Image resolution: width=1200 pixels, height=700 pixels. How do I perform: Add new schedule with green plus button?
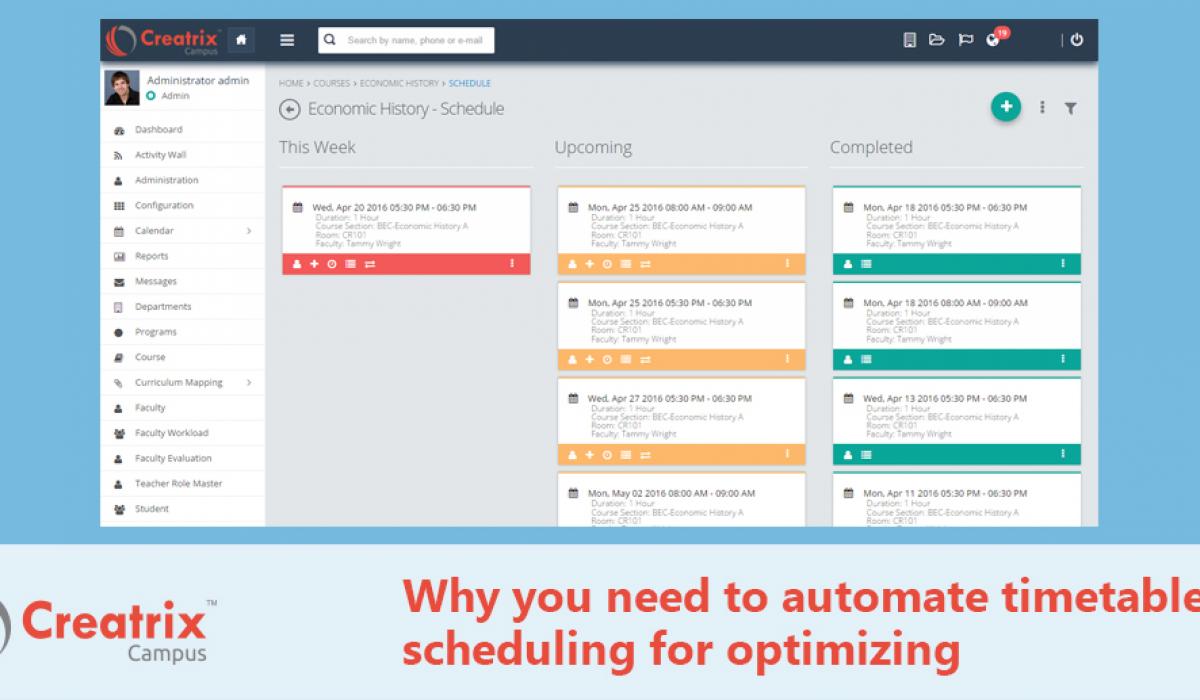(1006, 106)
